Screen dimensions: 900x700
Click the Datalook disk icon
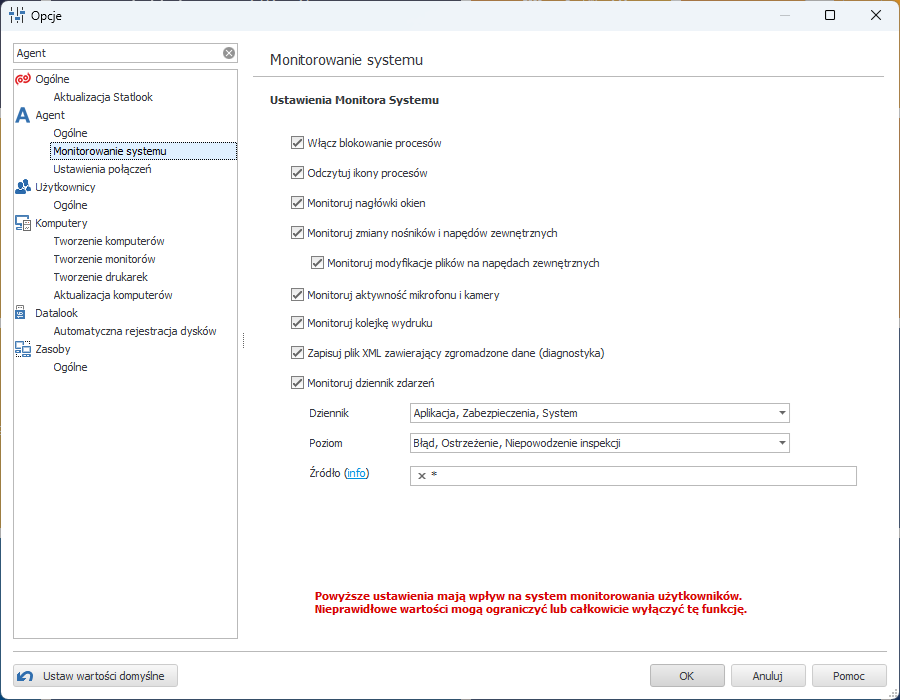23,313
